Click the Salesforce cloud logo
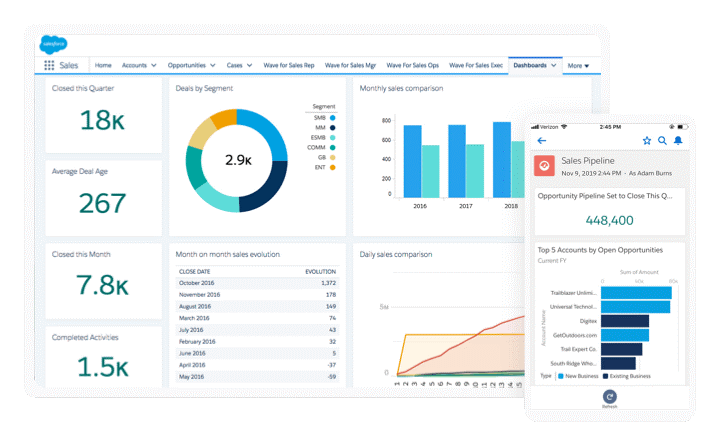 [x=53, y=44]
